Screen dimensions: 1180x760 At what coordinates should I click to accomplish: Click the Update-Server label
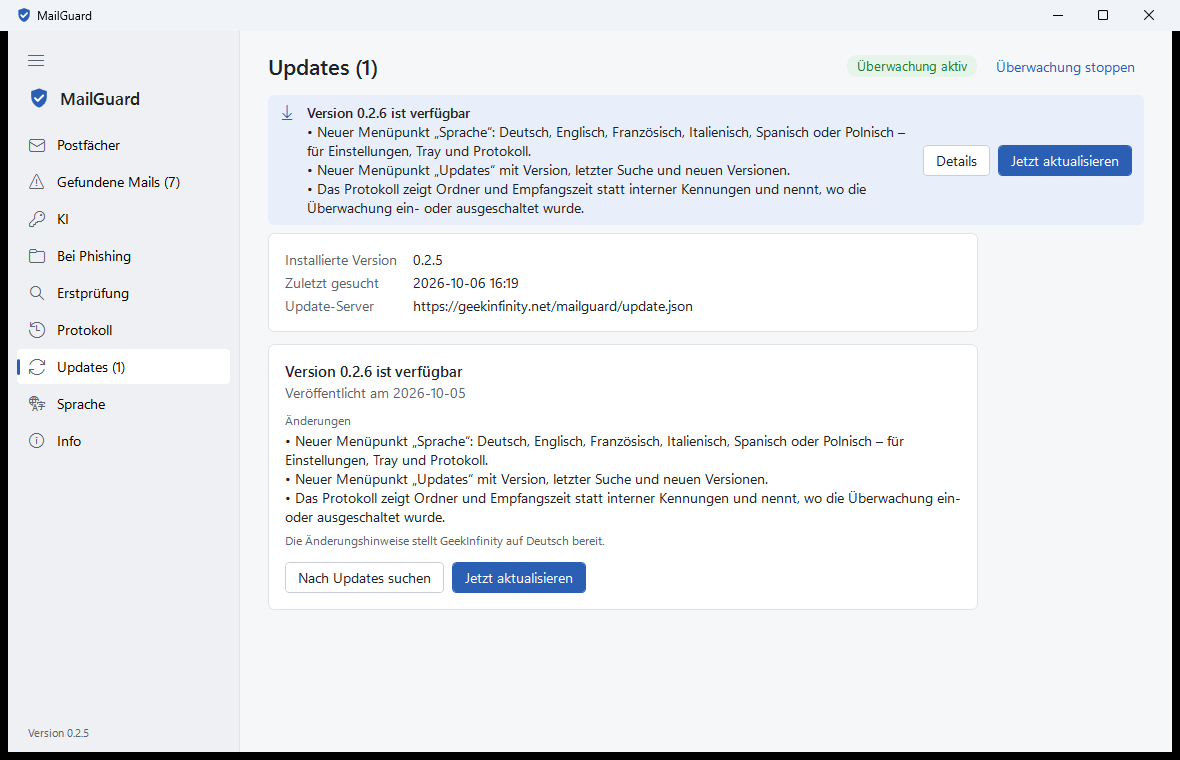click(330, 306)
